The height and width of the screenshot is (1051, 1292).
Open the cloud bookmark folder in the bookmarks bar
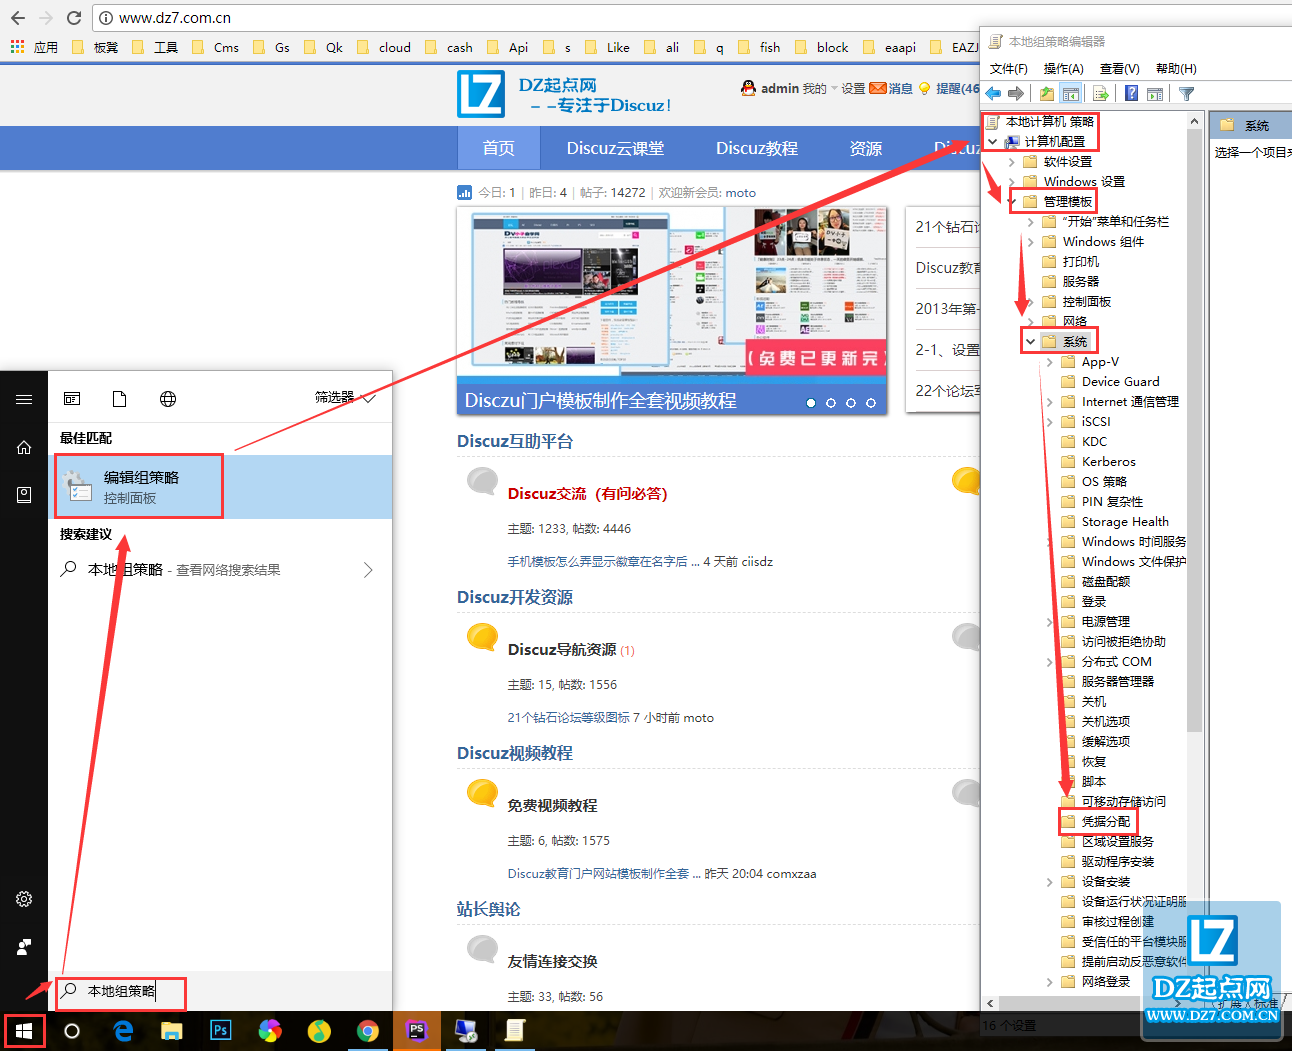(384, 47)
